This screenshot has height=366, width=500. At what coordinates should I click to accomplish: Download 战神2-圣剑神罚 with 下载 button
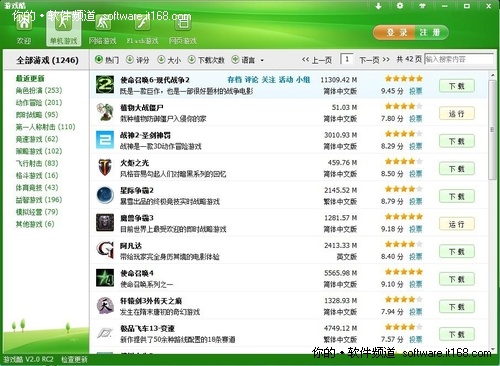pyautogui.click(x=457, y=141)
